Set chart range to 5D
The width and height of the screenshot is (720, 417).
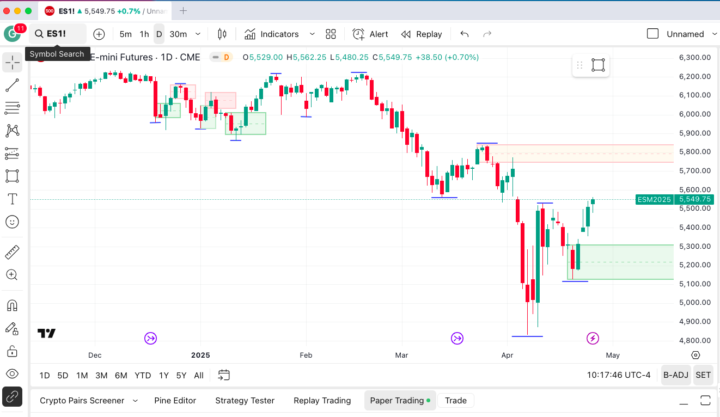coord(63,375)
